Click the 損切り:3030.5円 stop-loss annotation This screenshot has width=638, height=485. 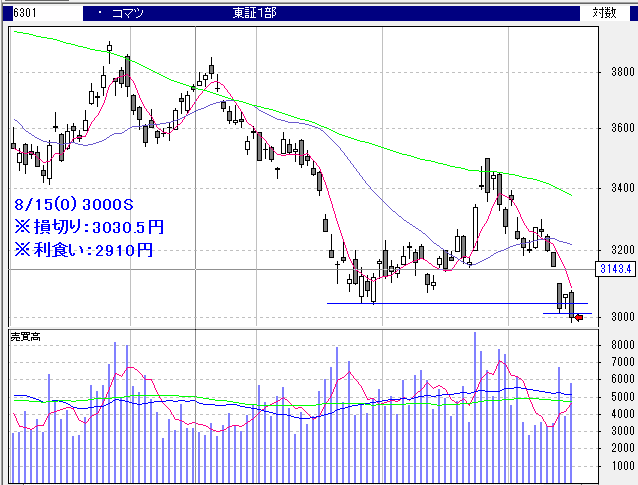tap(90, 226)
